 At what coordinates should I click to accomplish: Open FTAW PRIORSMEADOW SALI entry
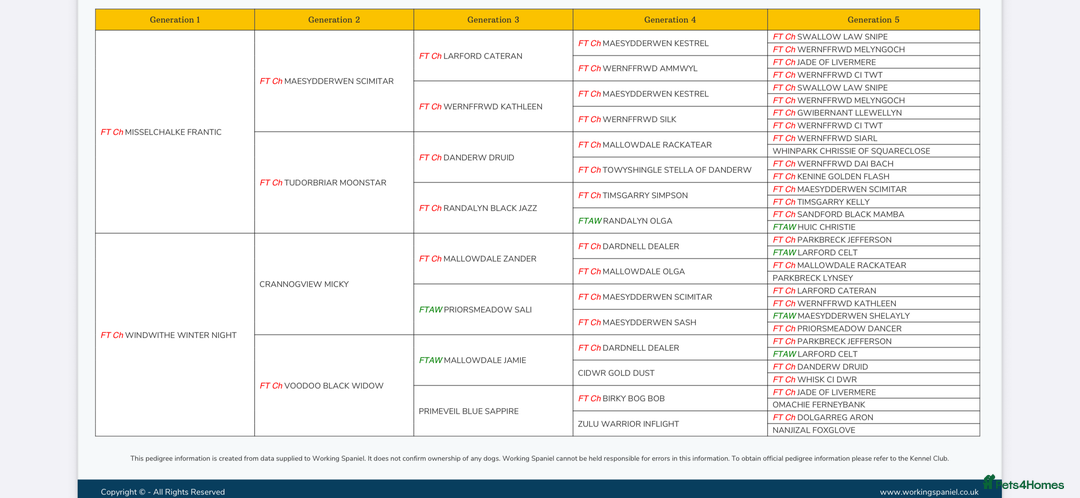475,310
